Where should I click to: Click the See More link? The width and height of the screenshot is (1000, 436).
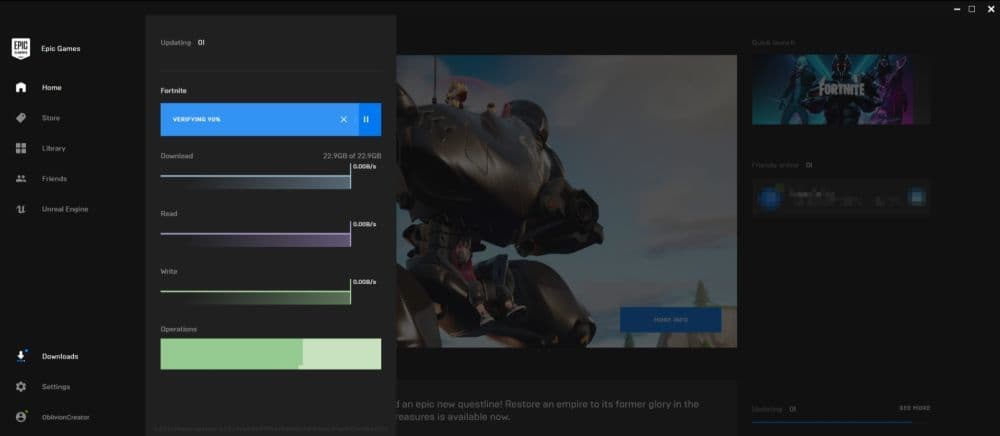[x=915, y=408]
